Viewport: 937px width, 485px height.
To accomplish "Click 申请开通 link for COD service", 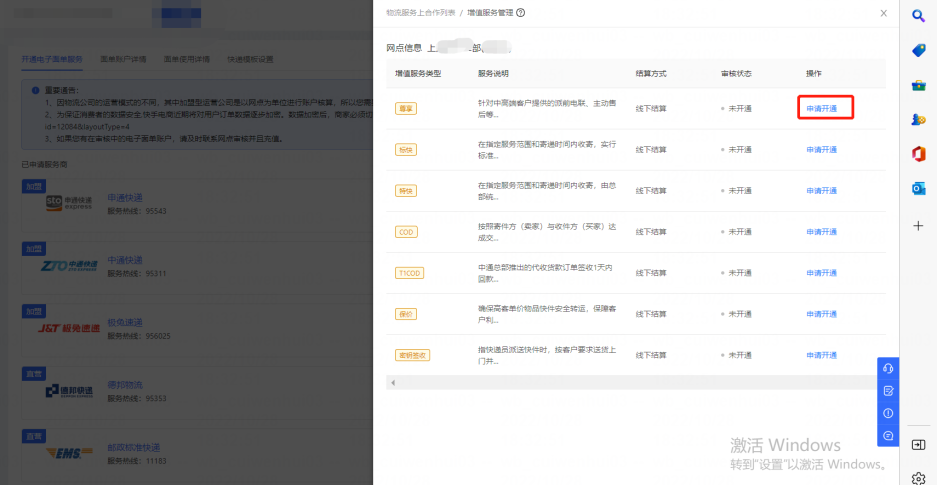I will coord(822,232).
